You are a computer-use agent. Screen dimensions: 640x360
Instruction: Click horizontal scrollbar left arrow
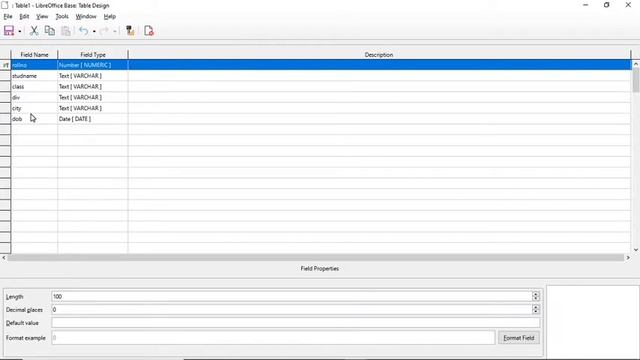pos(4,258)
